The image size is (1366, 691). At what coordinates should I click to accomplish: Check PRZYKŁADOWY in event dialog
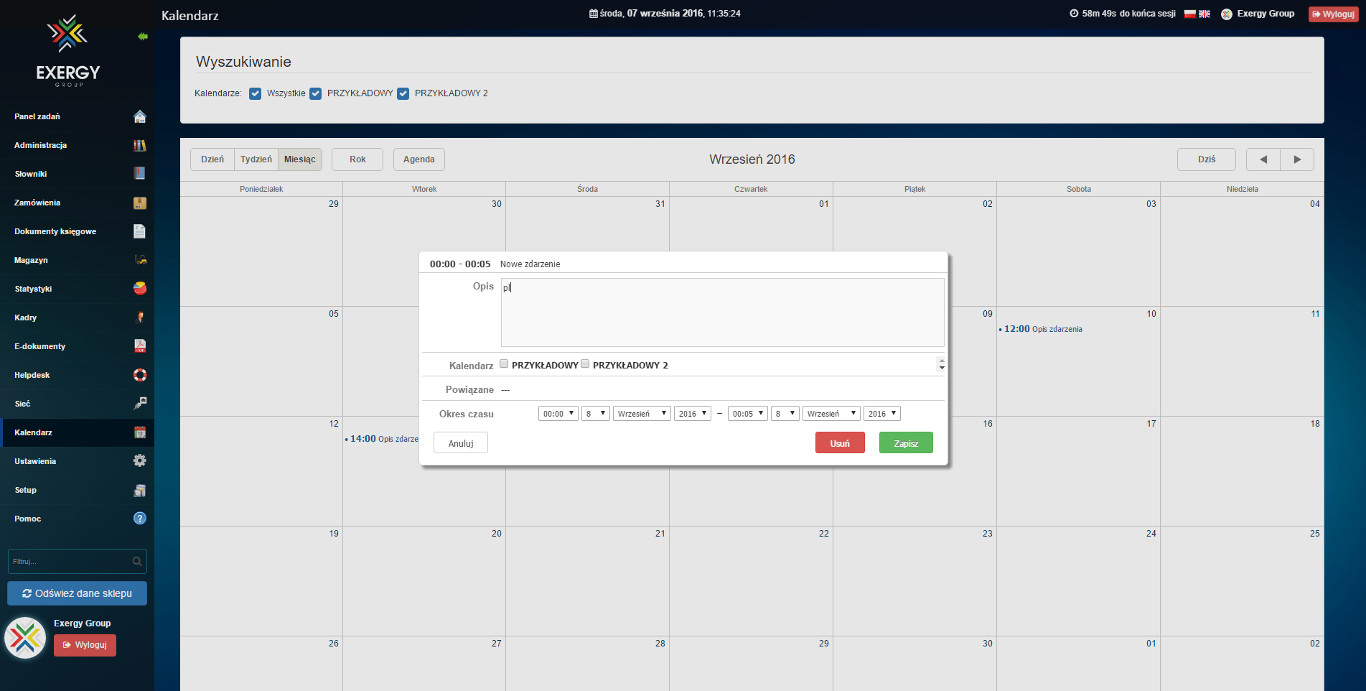coord(504,364)
